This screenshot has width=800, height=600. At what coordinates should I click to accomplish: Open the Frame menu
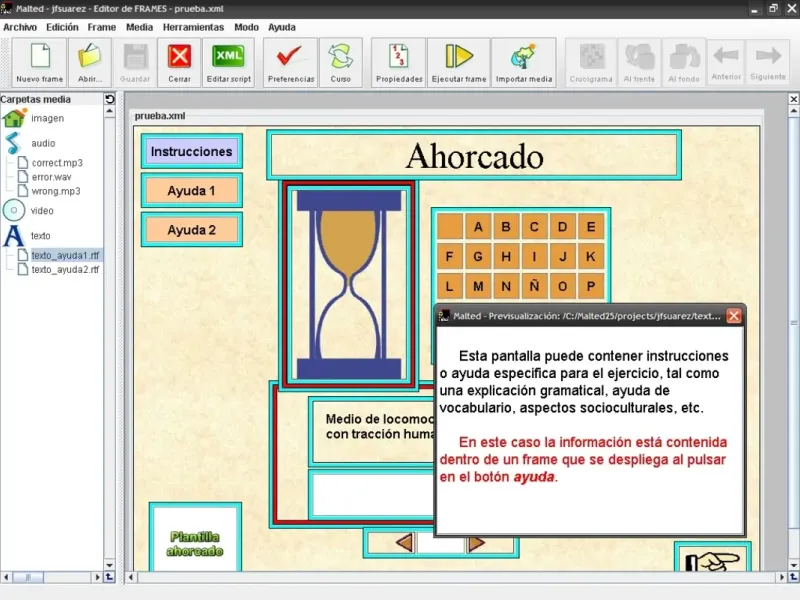tap(102, 27)
